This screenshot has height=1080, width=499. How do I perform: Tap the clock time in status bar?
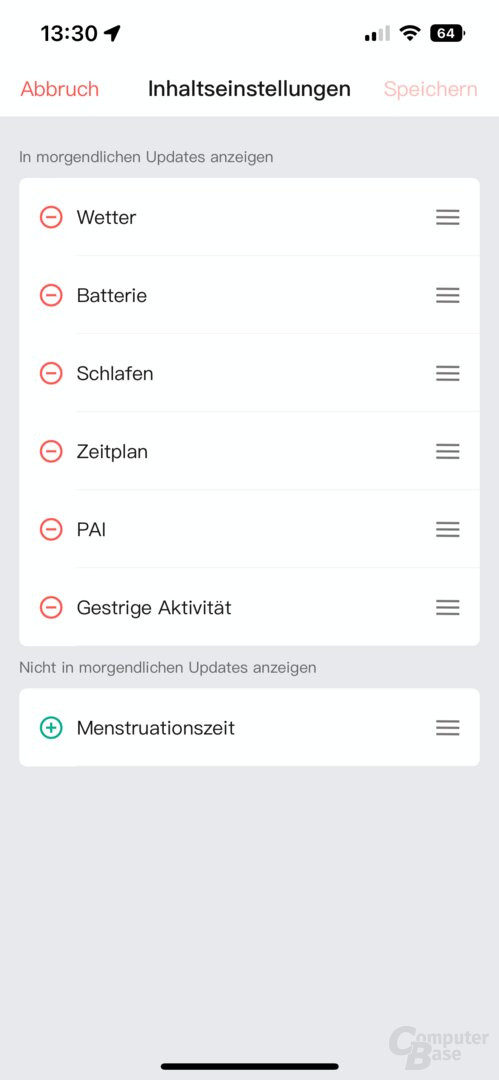69,33
